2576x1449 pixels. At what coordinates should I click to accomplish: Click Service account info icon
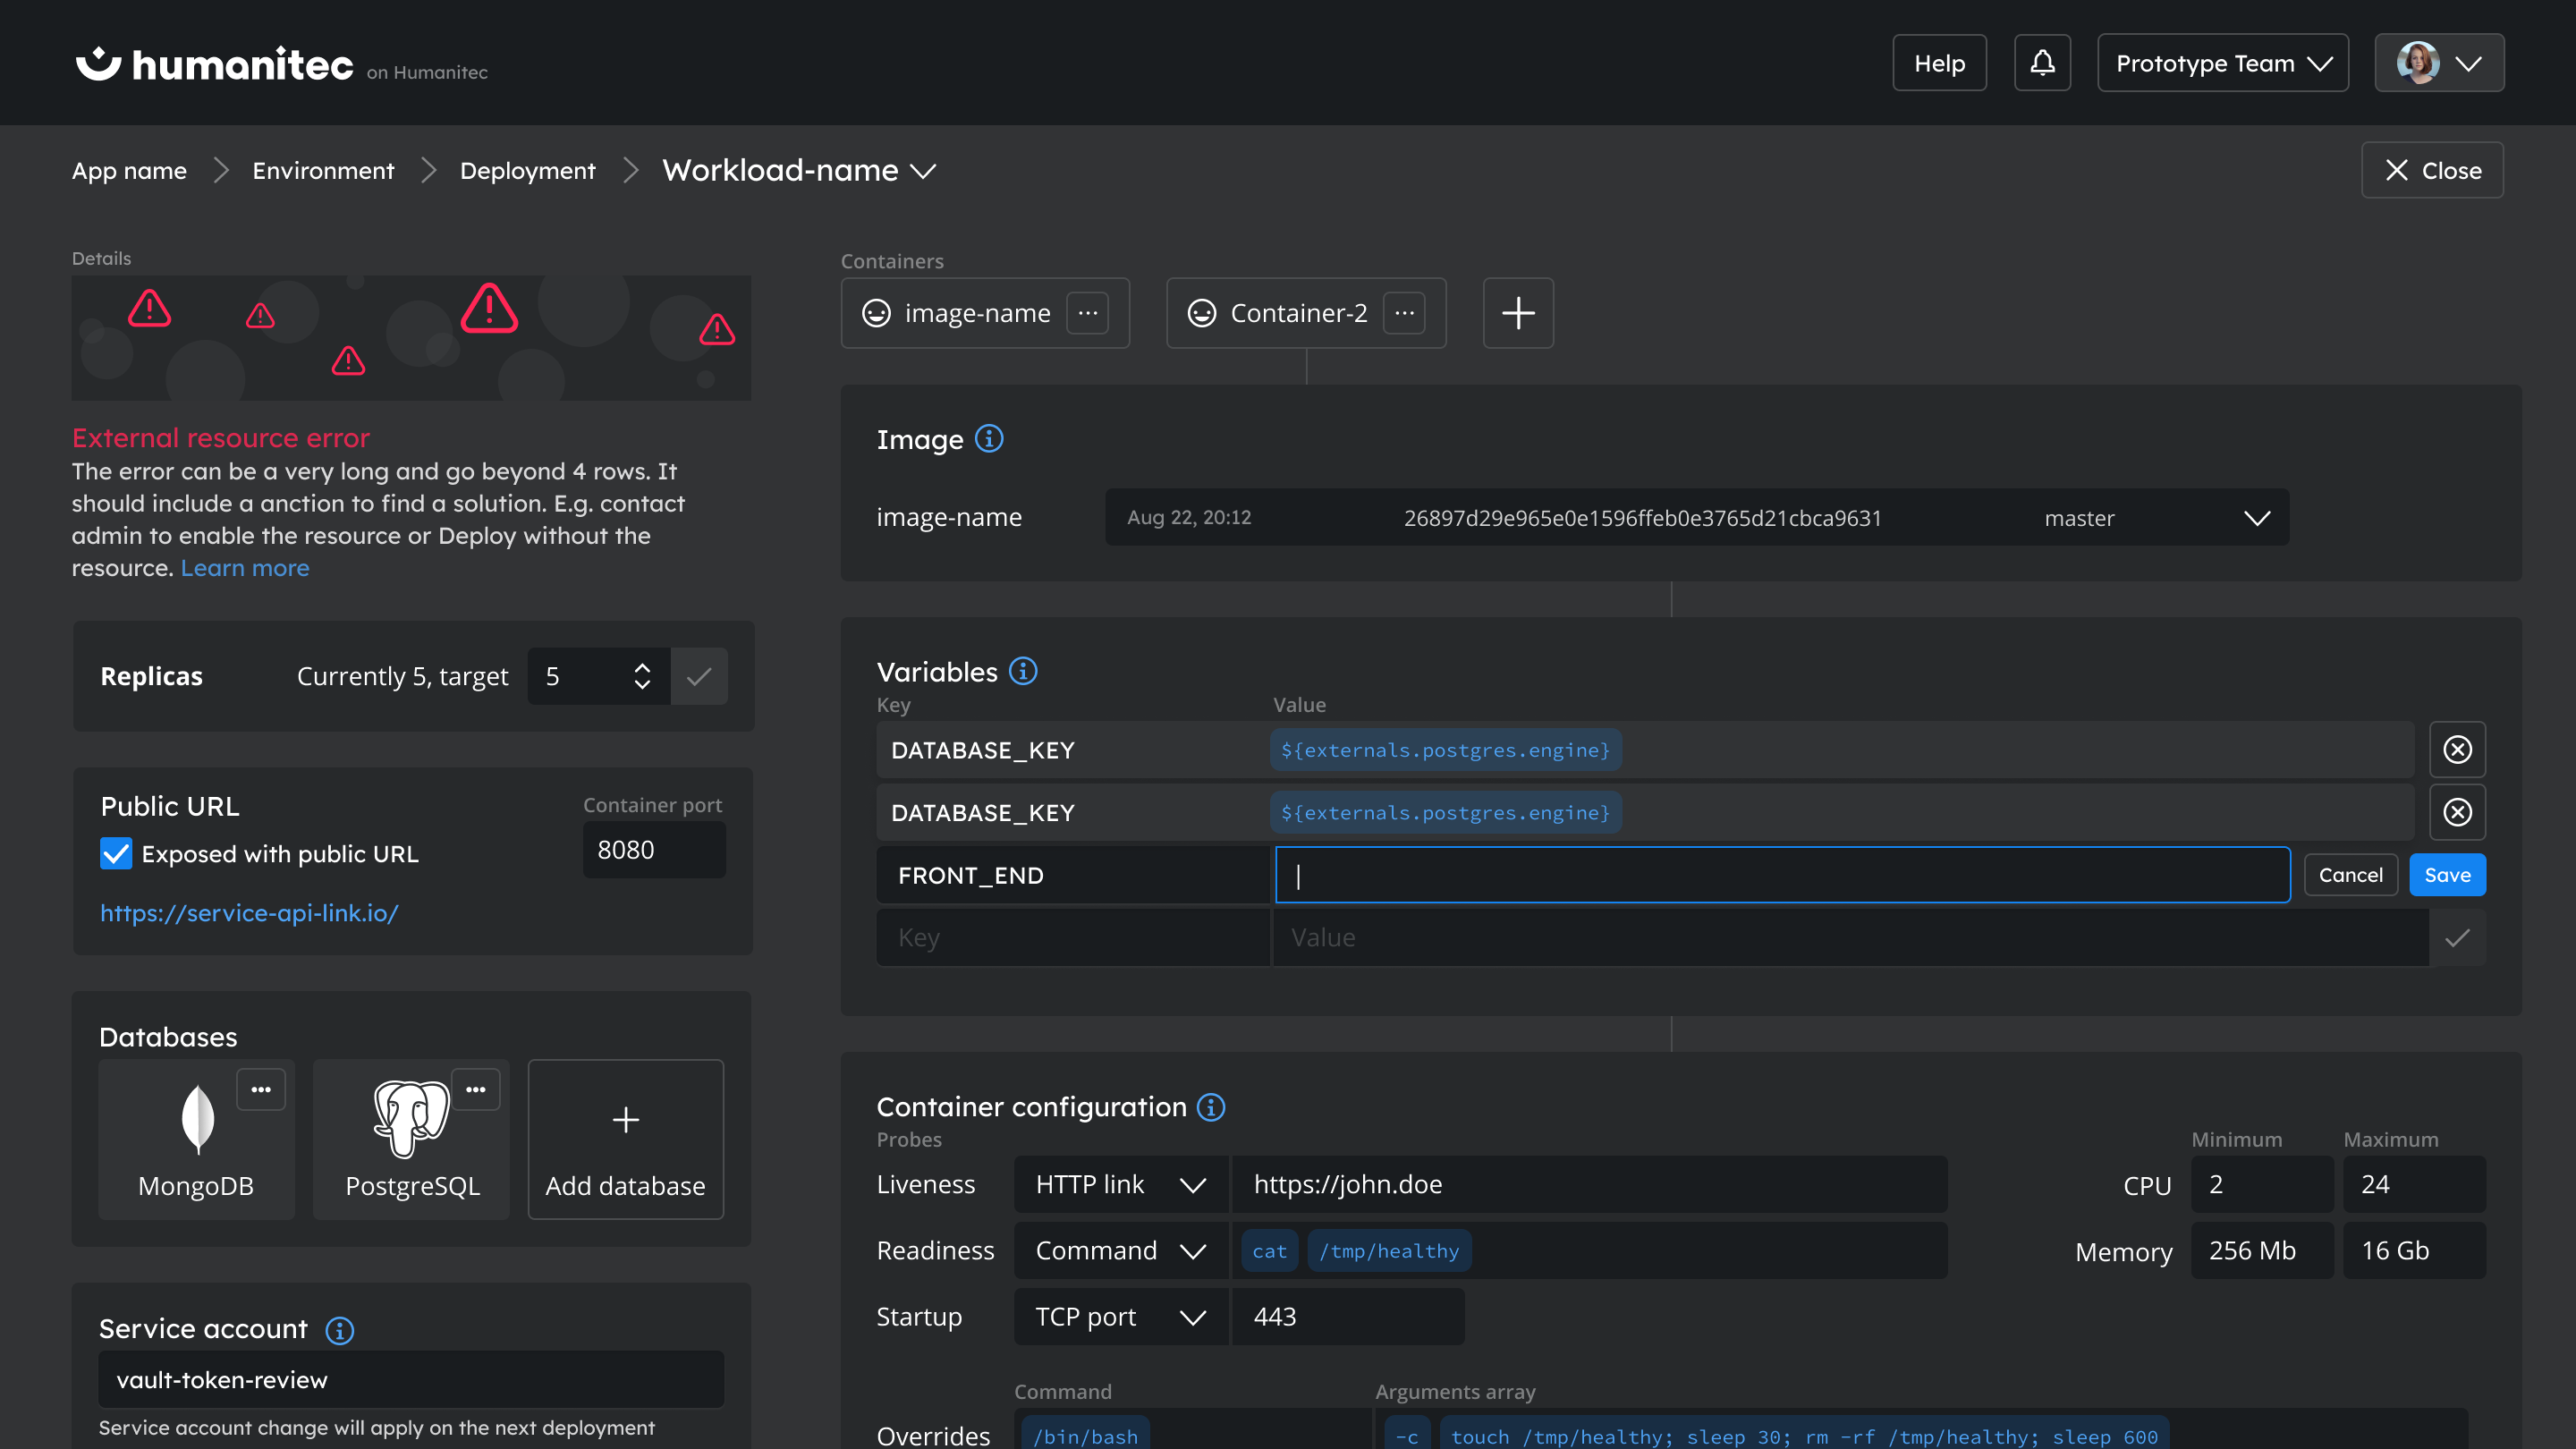point(339,1330)
